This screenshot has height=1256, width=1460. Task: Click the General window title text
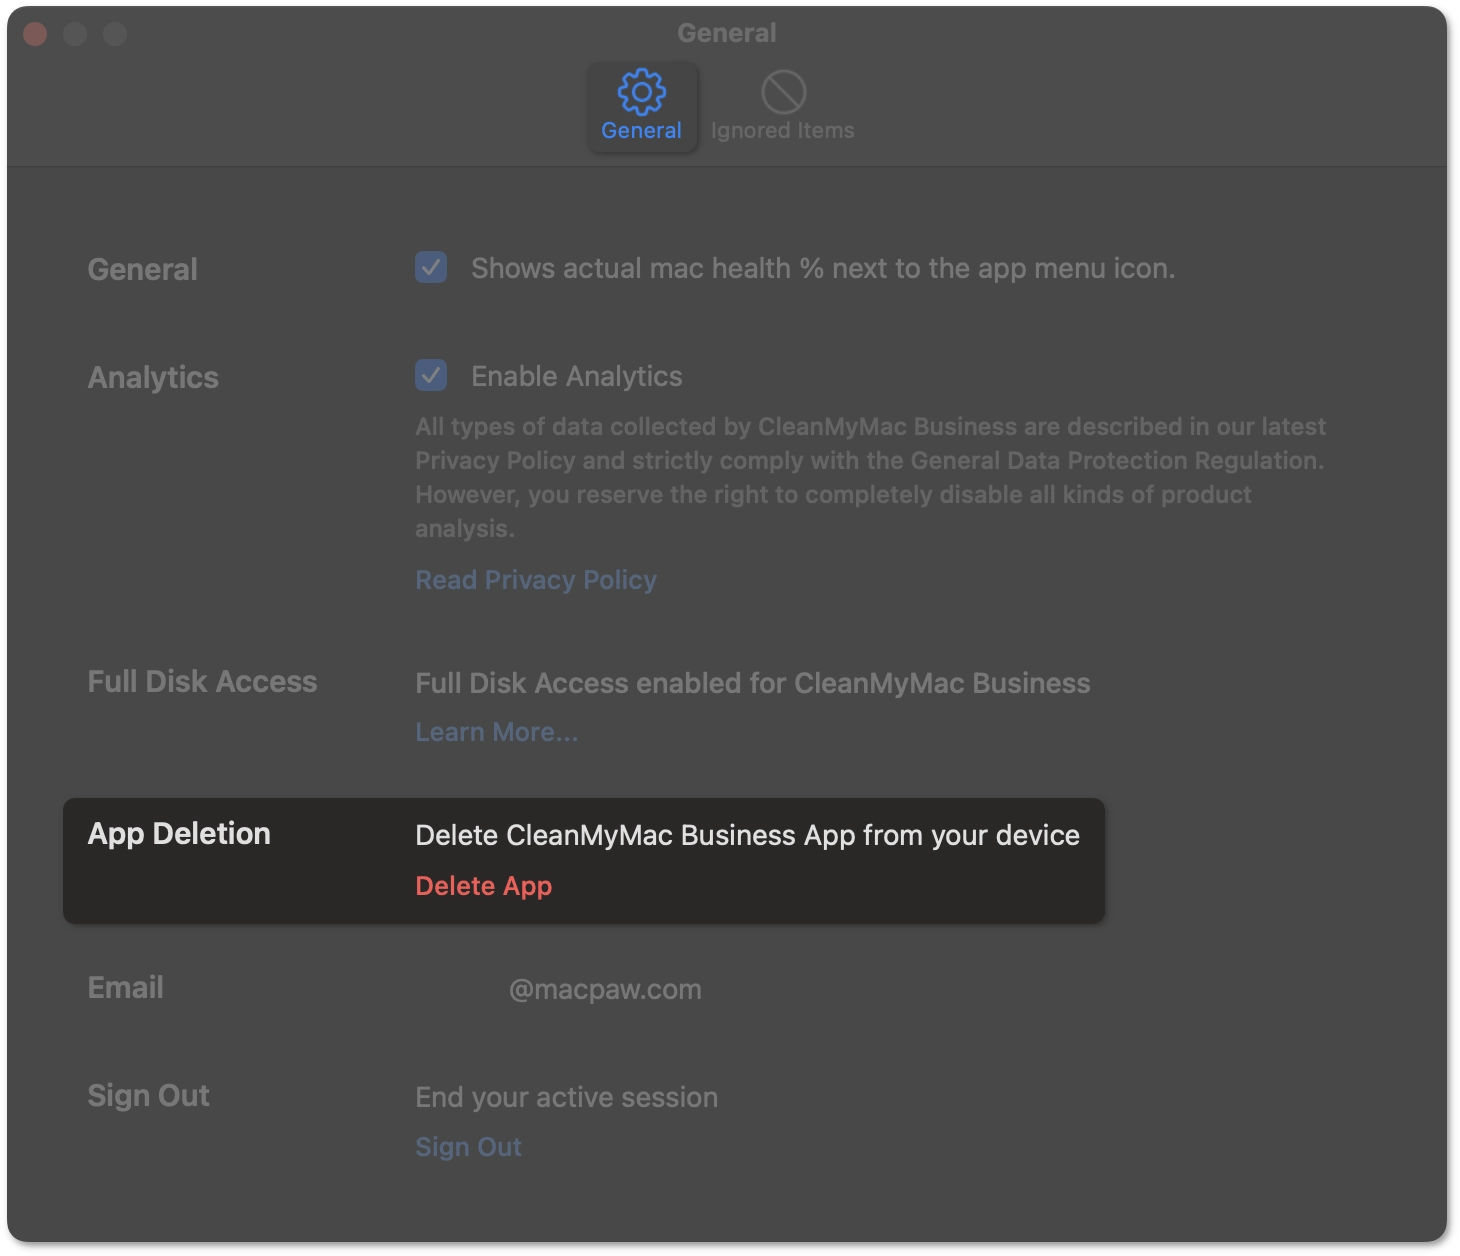coord(727,33)
